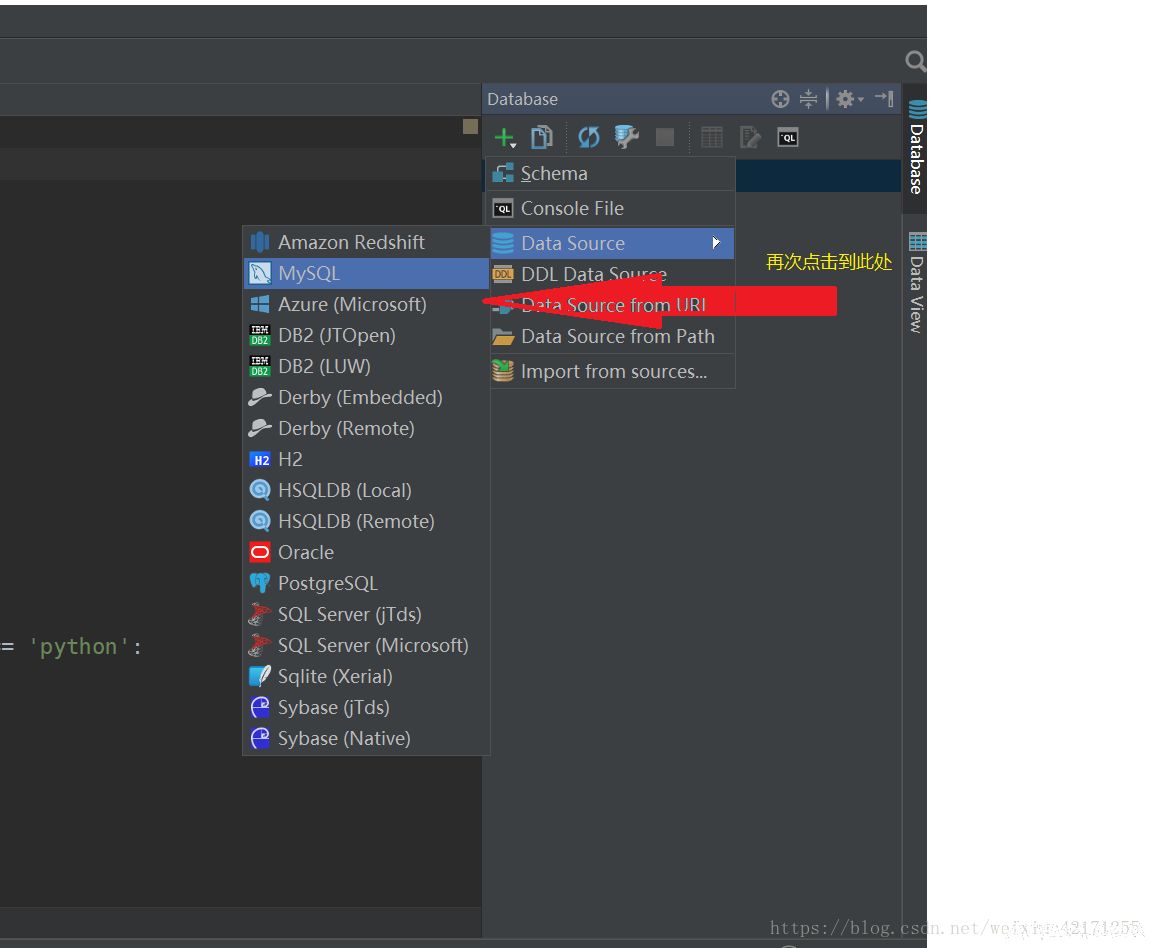Toggle the Database tool window tab
The image size is (1152, 948).
(x=916, y=143)
